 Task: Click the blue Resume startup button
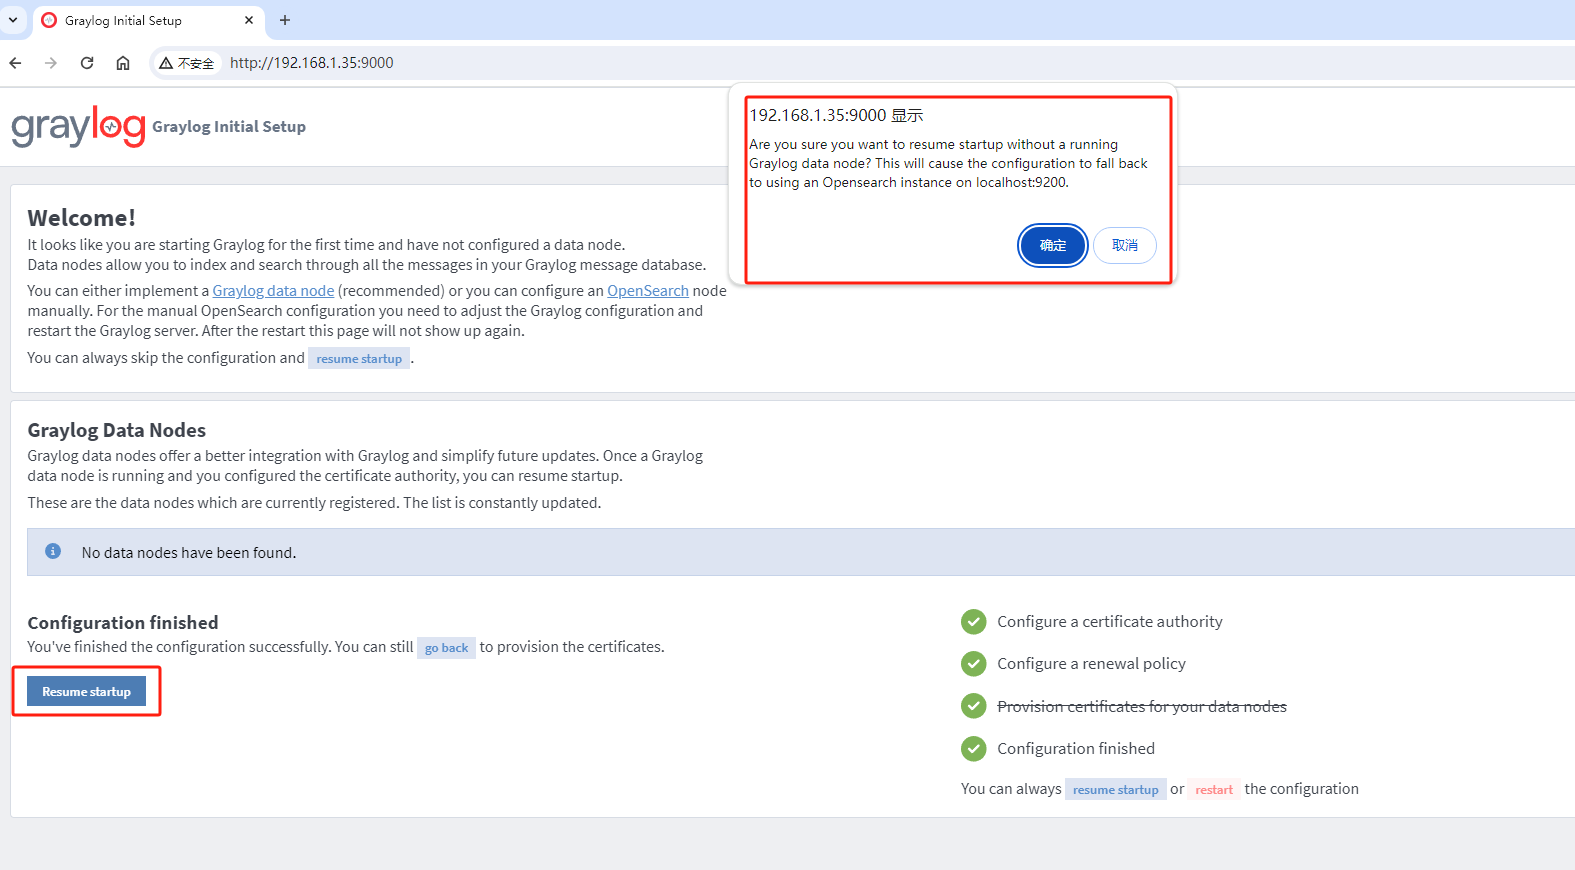coord(86,691)
